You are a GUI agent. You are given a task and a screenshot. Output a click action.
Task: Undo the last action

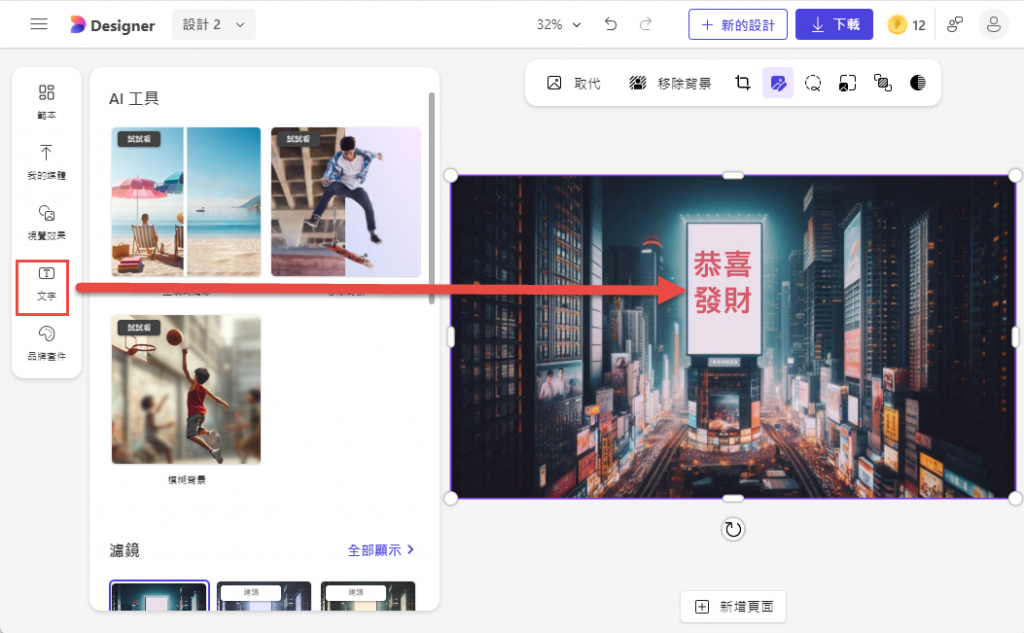click(x=611, y=24)
